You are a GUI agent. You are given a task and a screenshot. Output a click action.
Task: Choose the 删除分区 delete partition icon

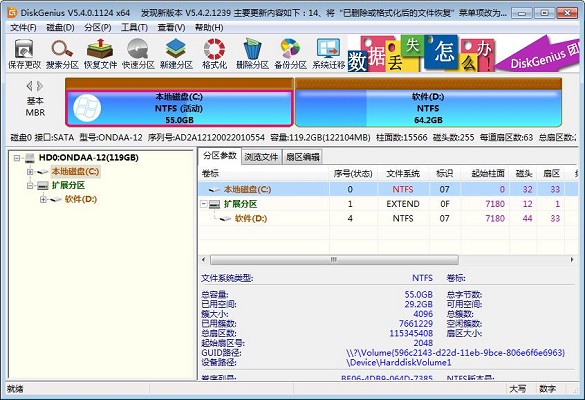pyautogui.click(x=252, y=54)
